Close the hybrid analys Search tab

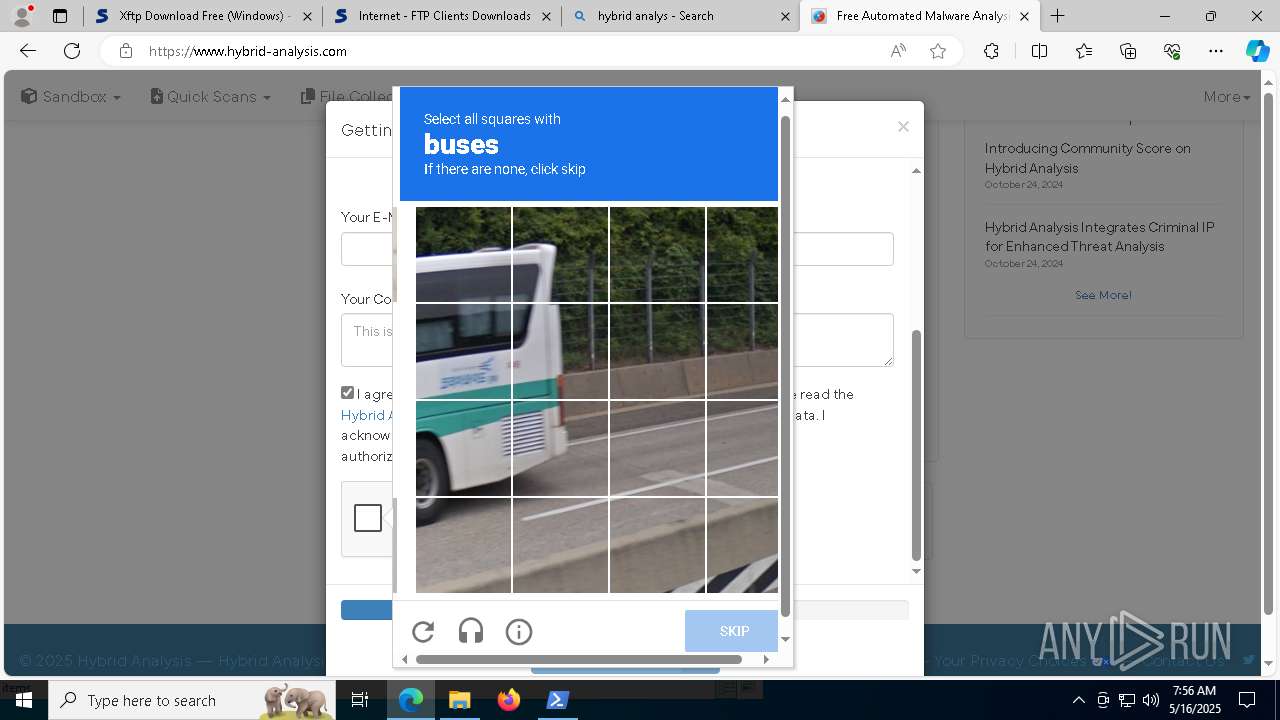pyautogui.click(x=785, y=16)
